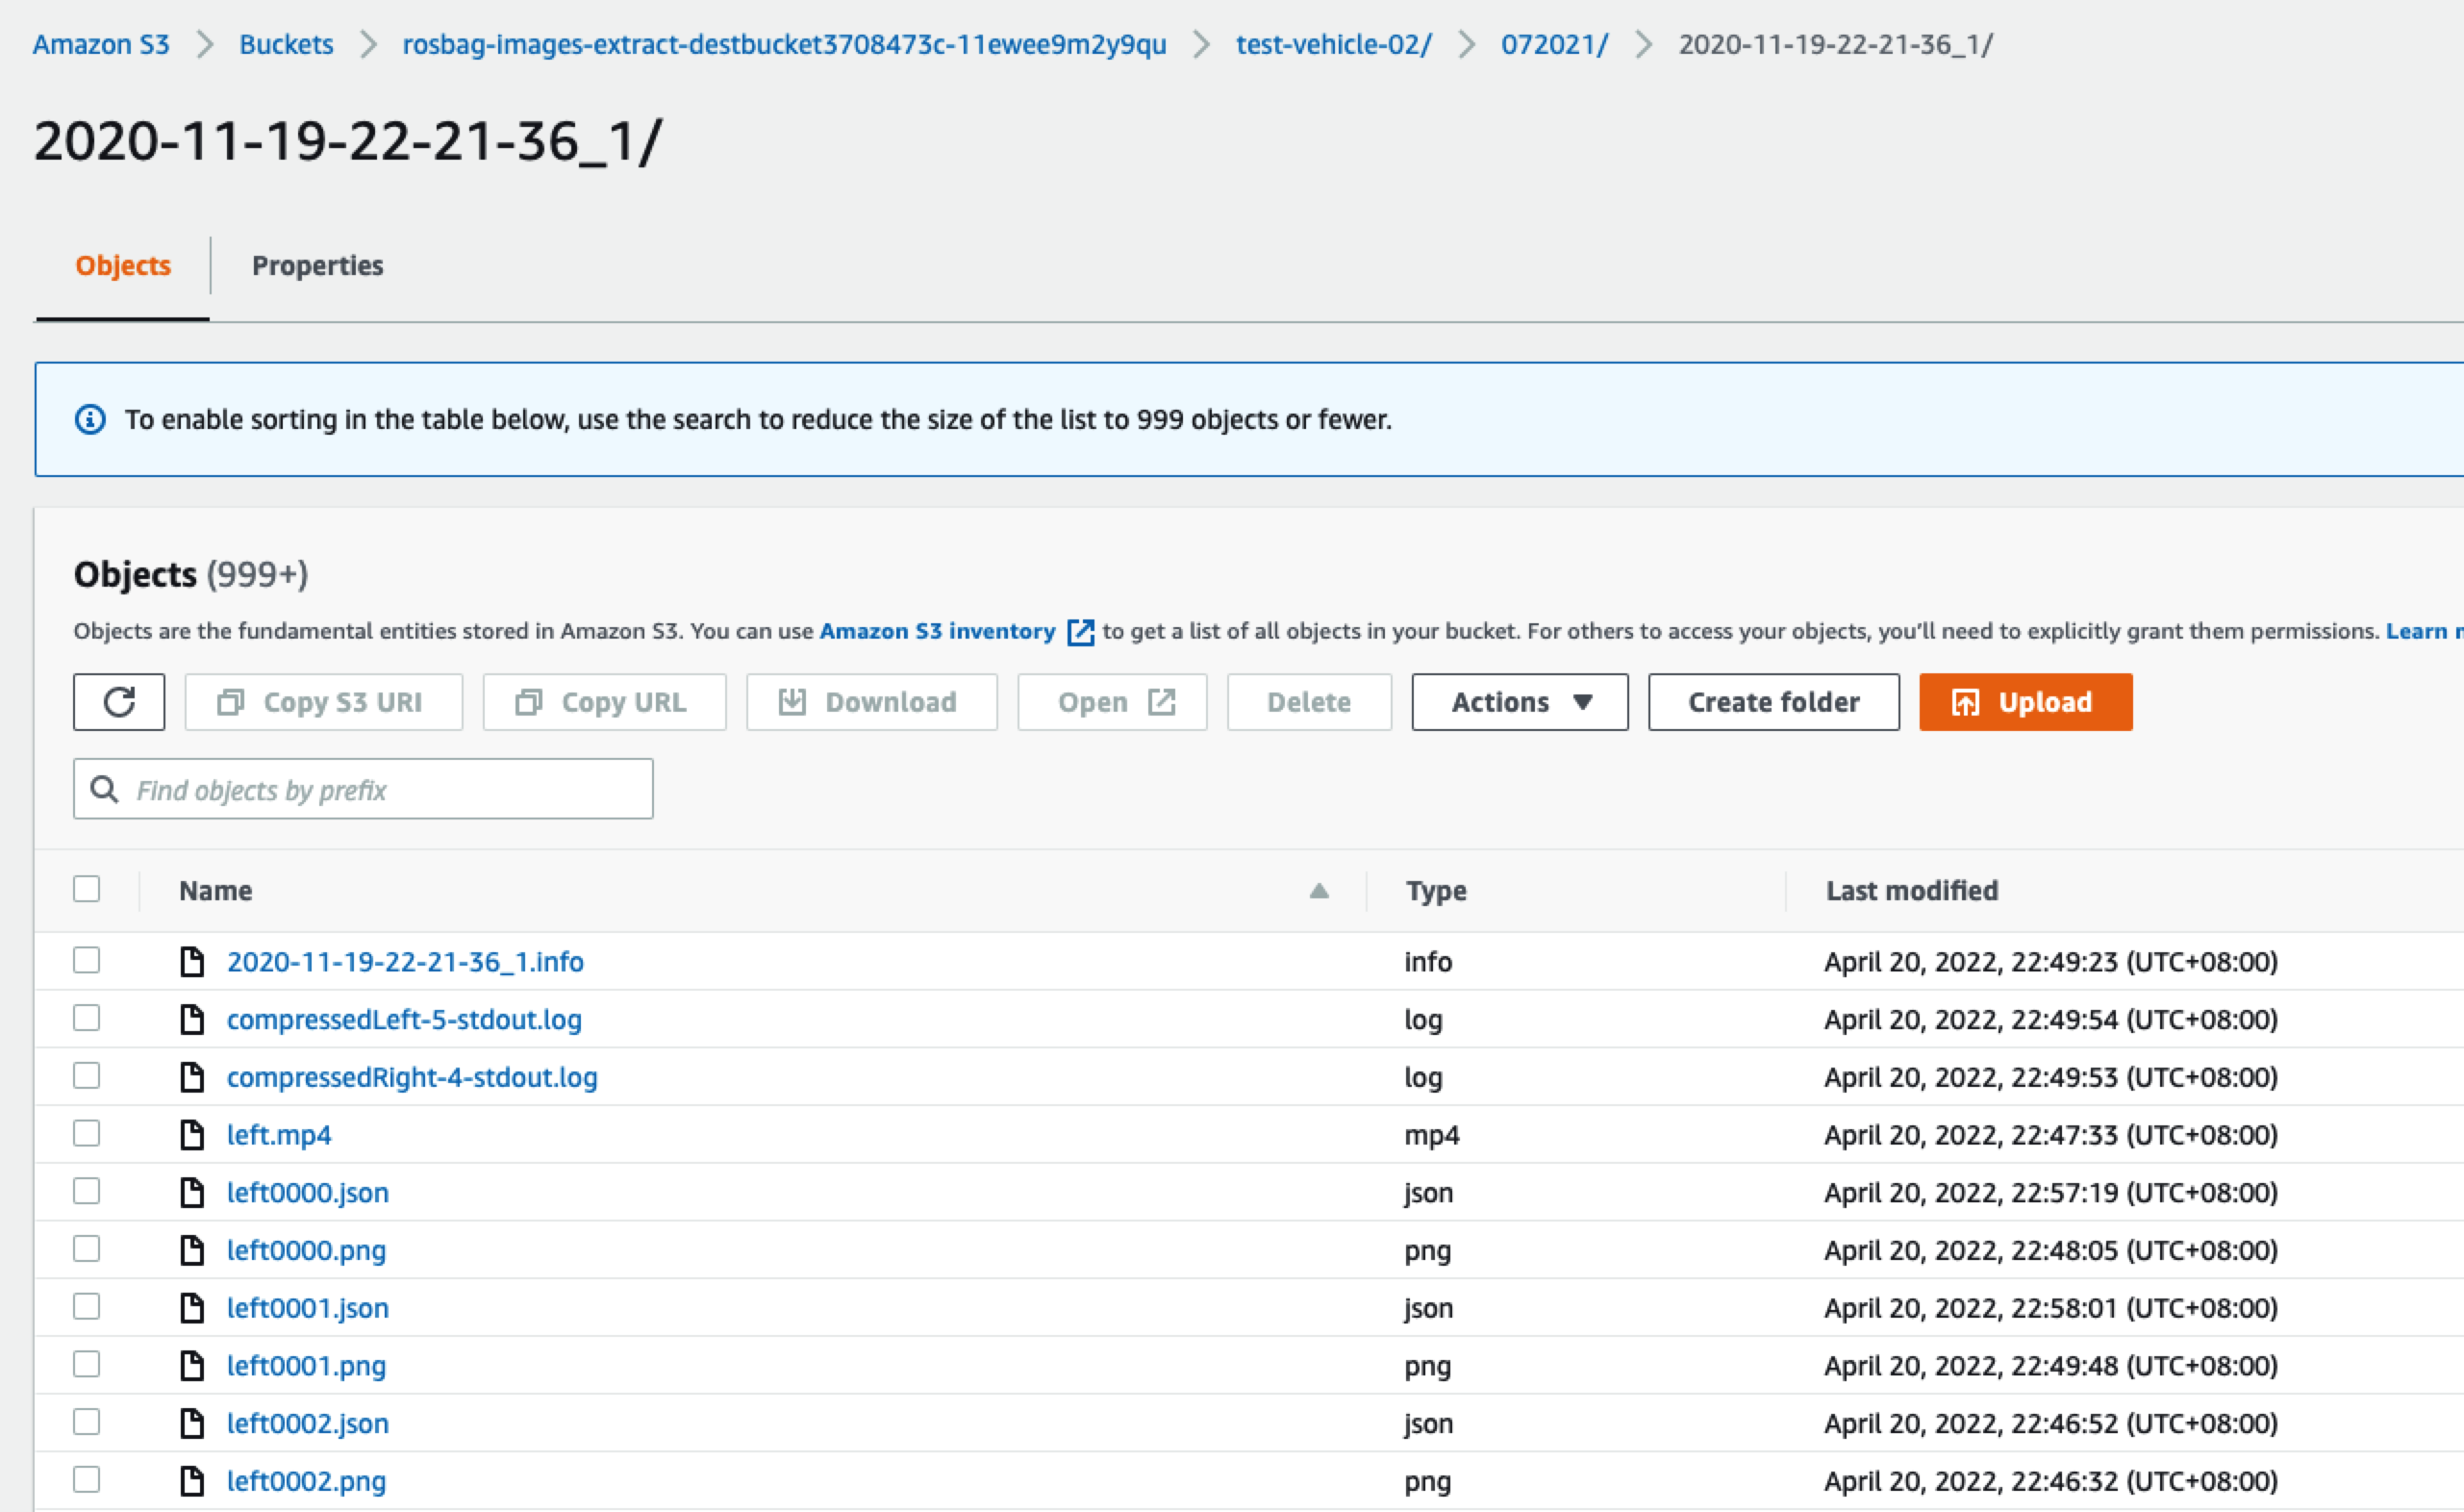2464x1512 pixels.
Task: Check the box for left0001.json
Action: 87,1306
